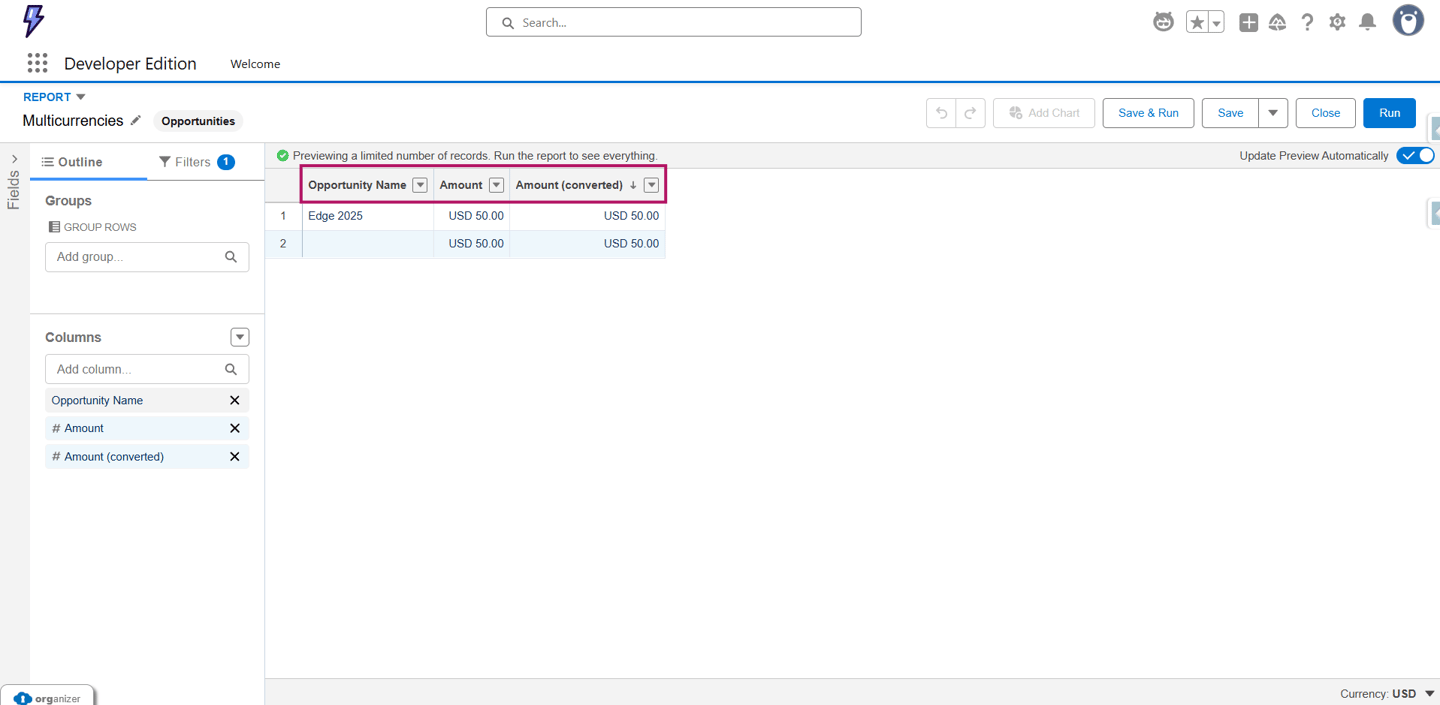Open the Welcome tab
This screenshot has height=705, width=1440.
point(255,64)
